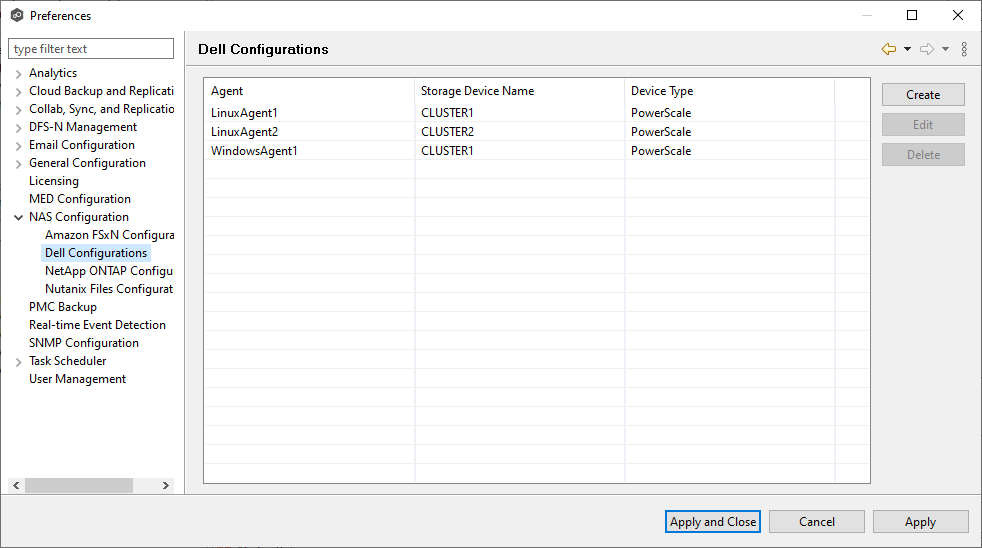Collapse the NAS Configuration tree node
Image resolution: width=982 pixels, height=548 pixels.
19,217
